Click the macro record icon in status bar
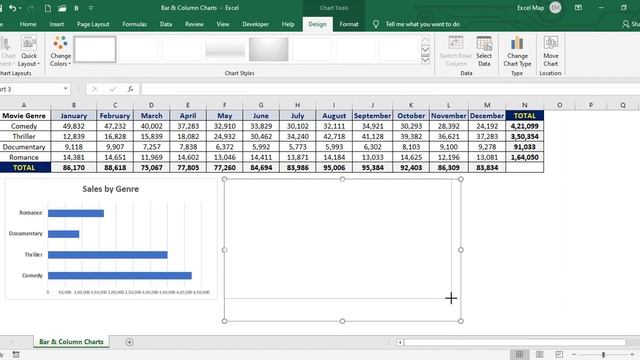The image size is (640, 360). (x=16, y=354)
